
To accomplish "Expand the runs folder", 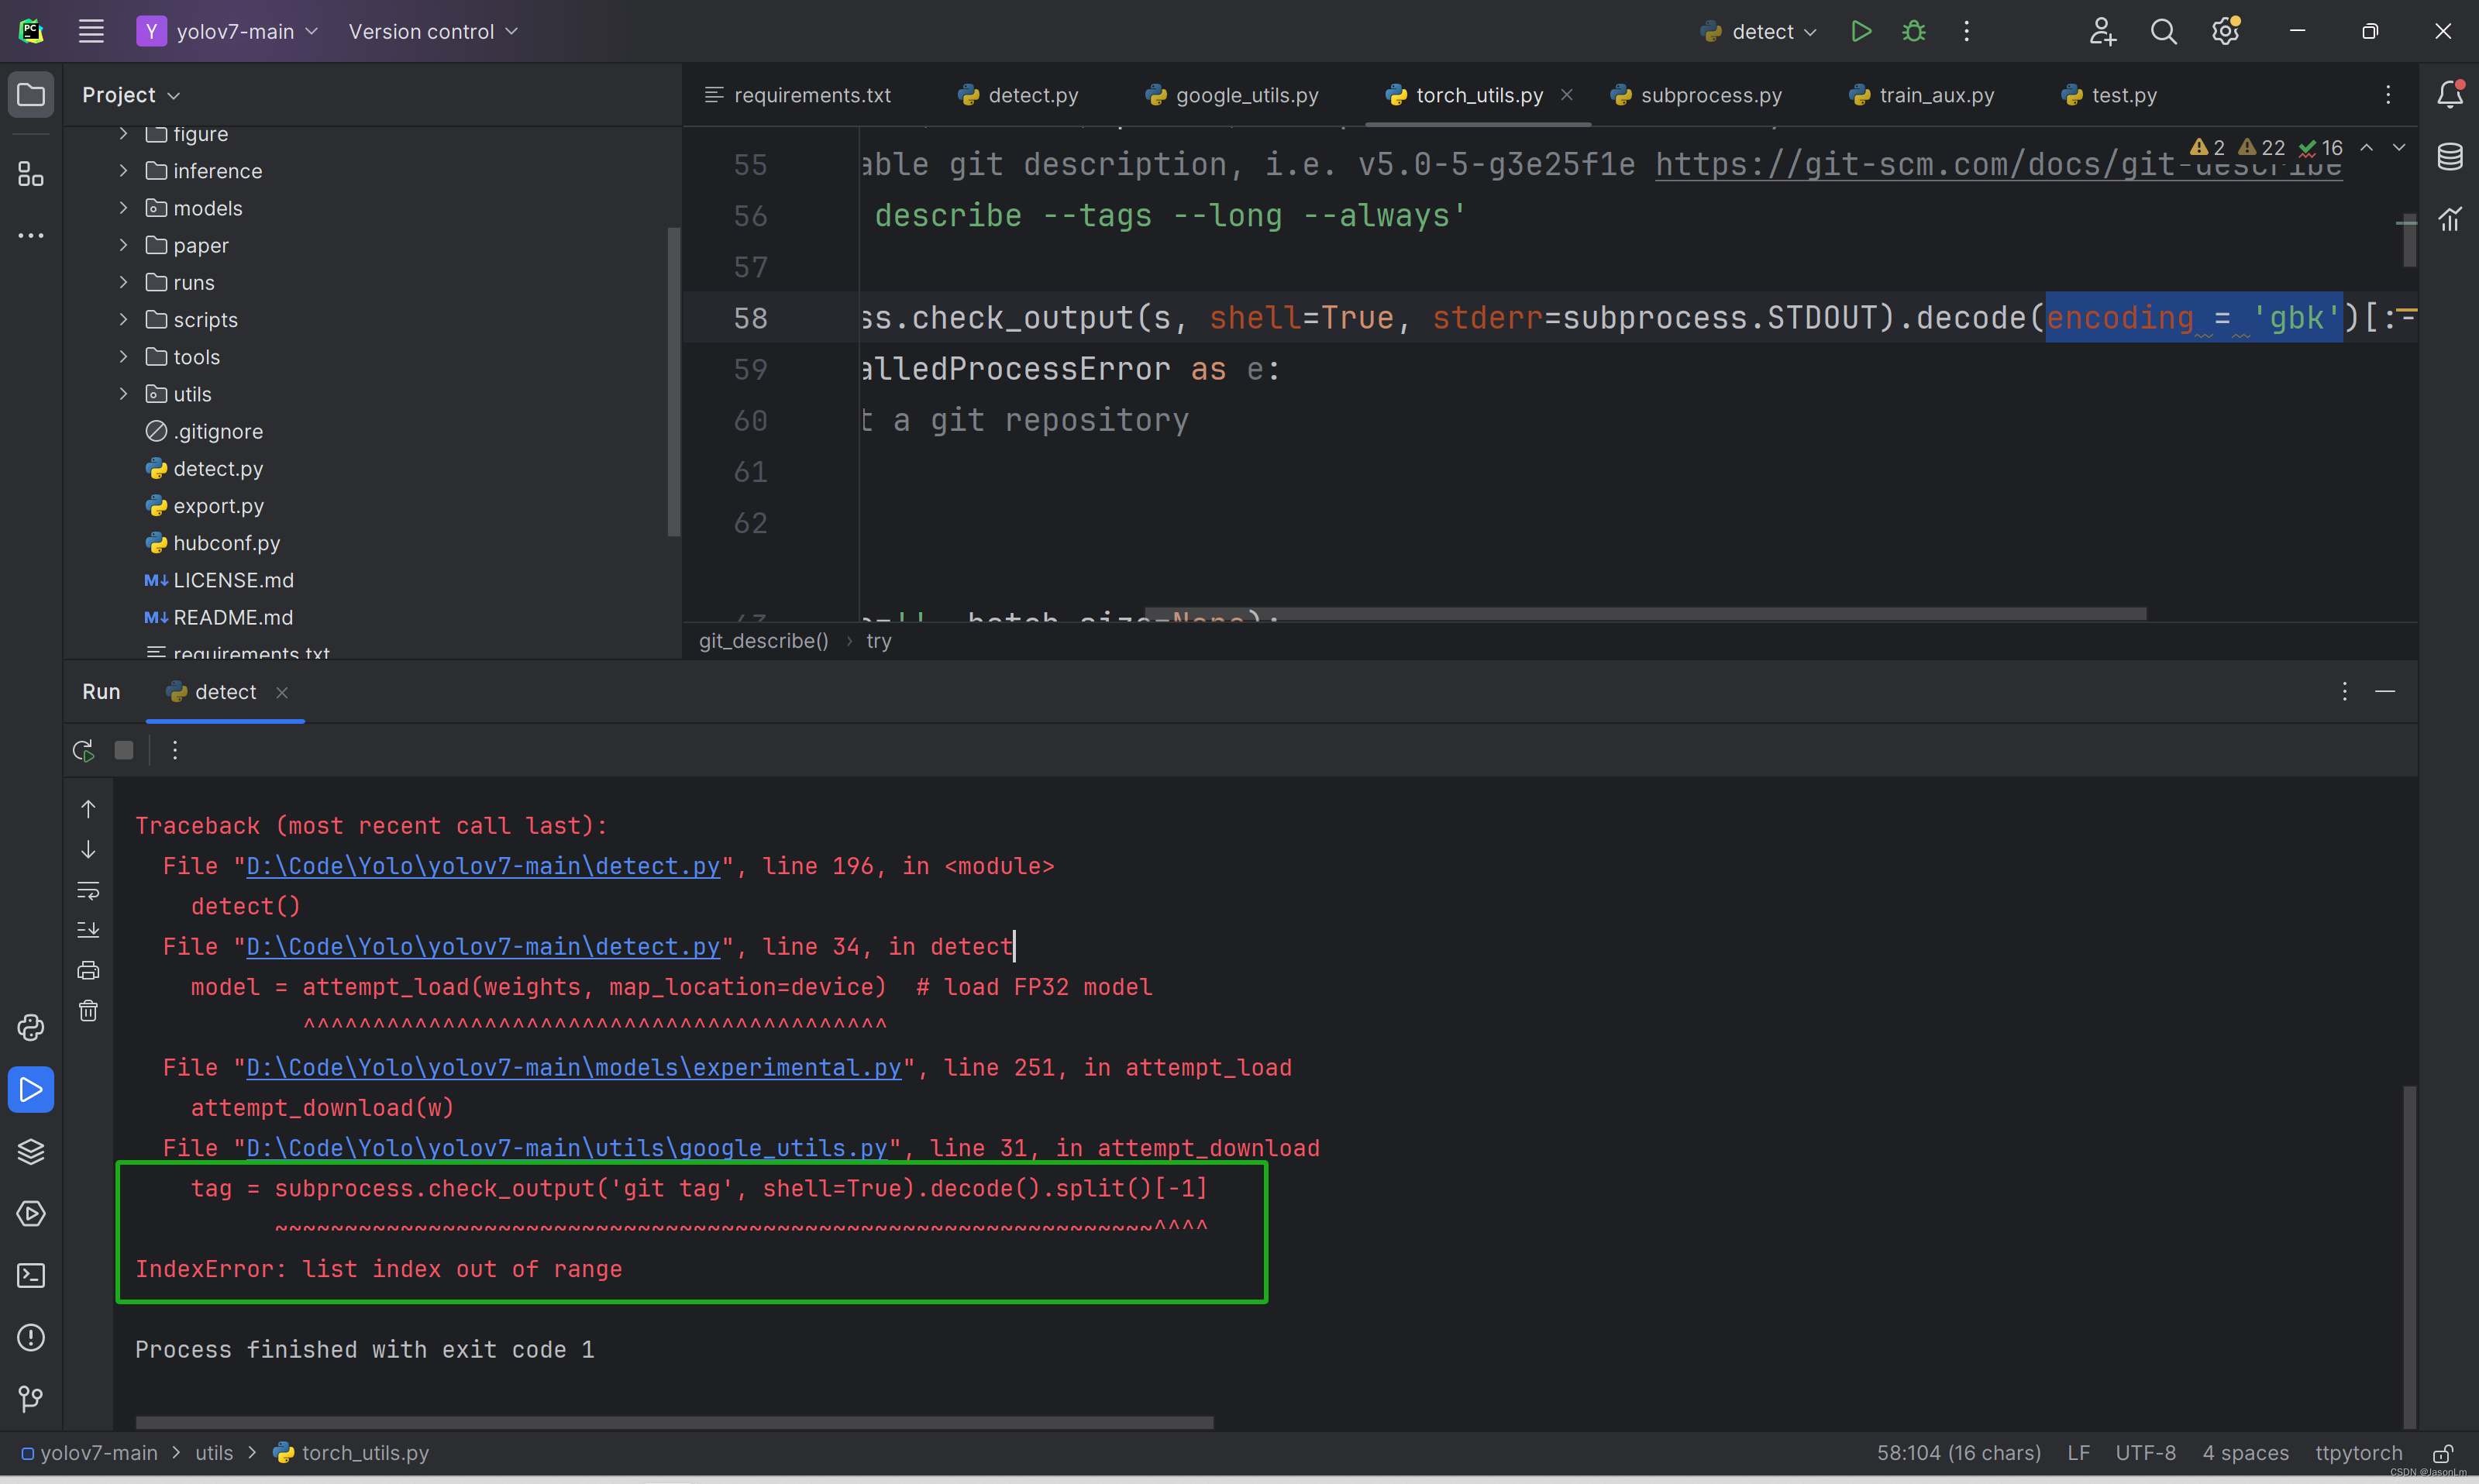I will tap(123, 282).
